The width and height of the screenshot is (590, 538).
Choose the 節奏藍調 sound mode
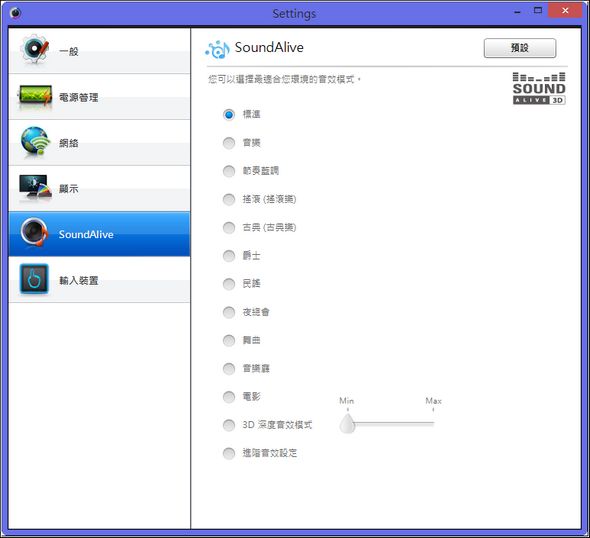click(229, 171)
